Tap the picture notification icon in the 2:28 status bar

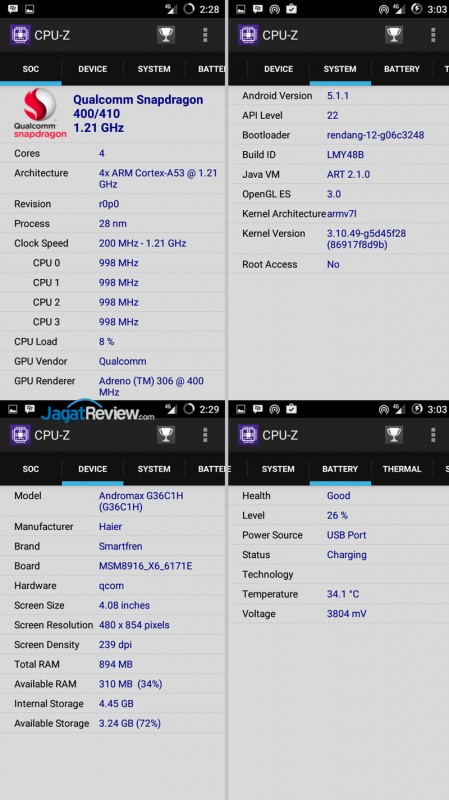click(30, 9)
